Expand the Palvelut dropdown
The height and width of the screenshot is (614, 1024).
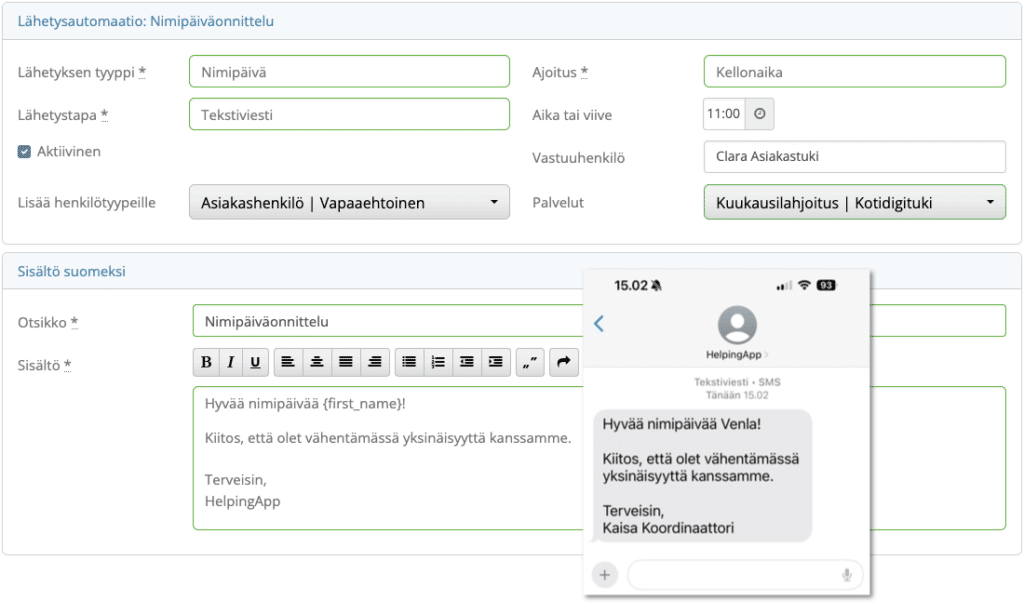point(854,203)
